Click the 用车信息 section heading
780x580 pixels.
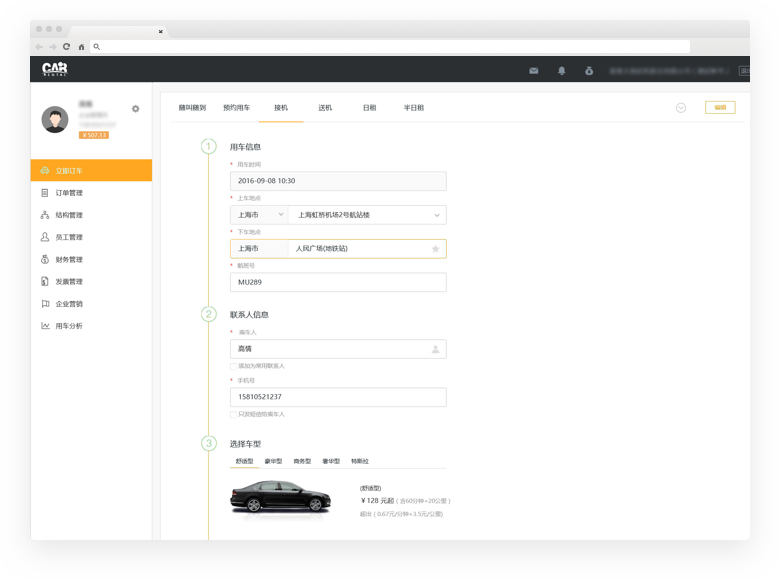(x=245, y=147)
